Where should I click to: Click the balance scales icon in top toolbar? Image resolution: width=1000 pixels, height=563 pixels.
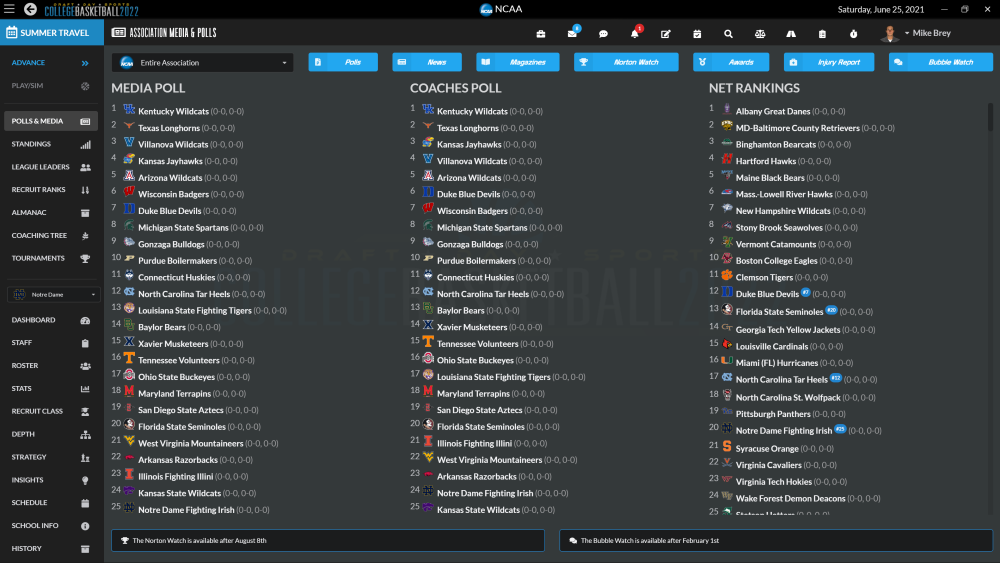click(x=759, y=34)
